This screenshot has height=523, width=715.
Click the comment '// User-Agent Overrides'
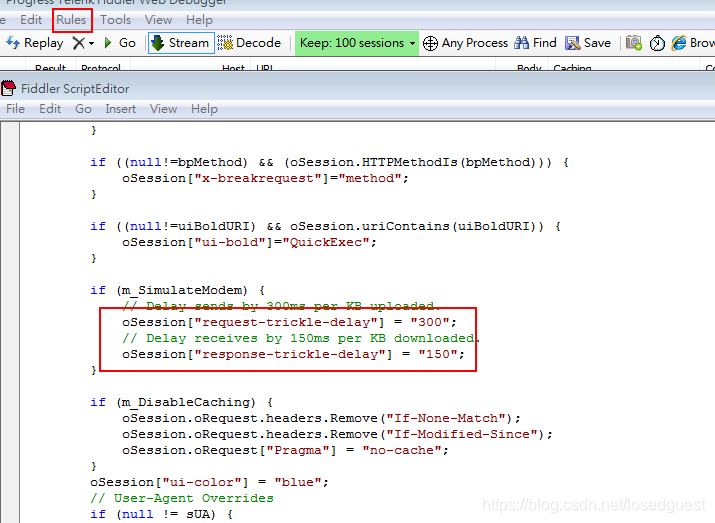pyautogui.click(x=182, y=498)
